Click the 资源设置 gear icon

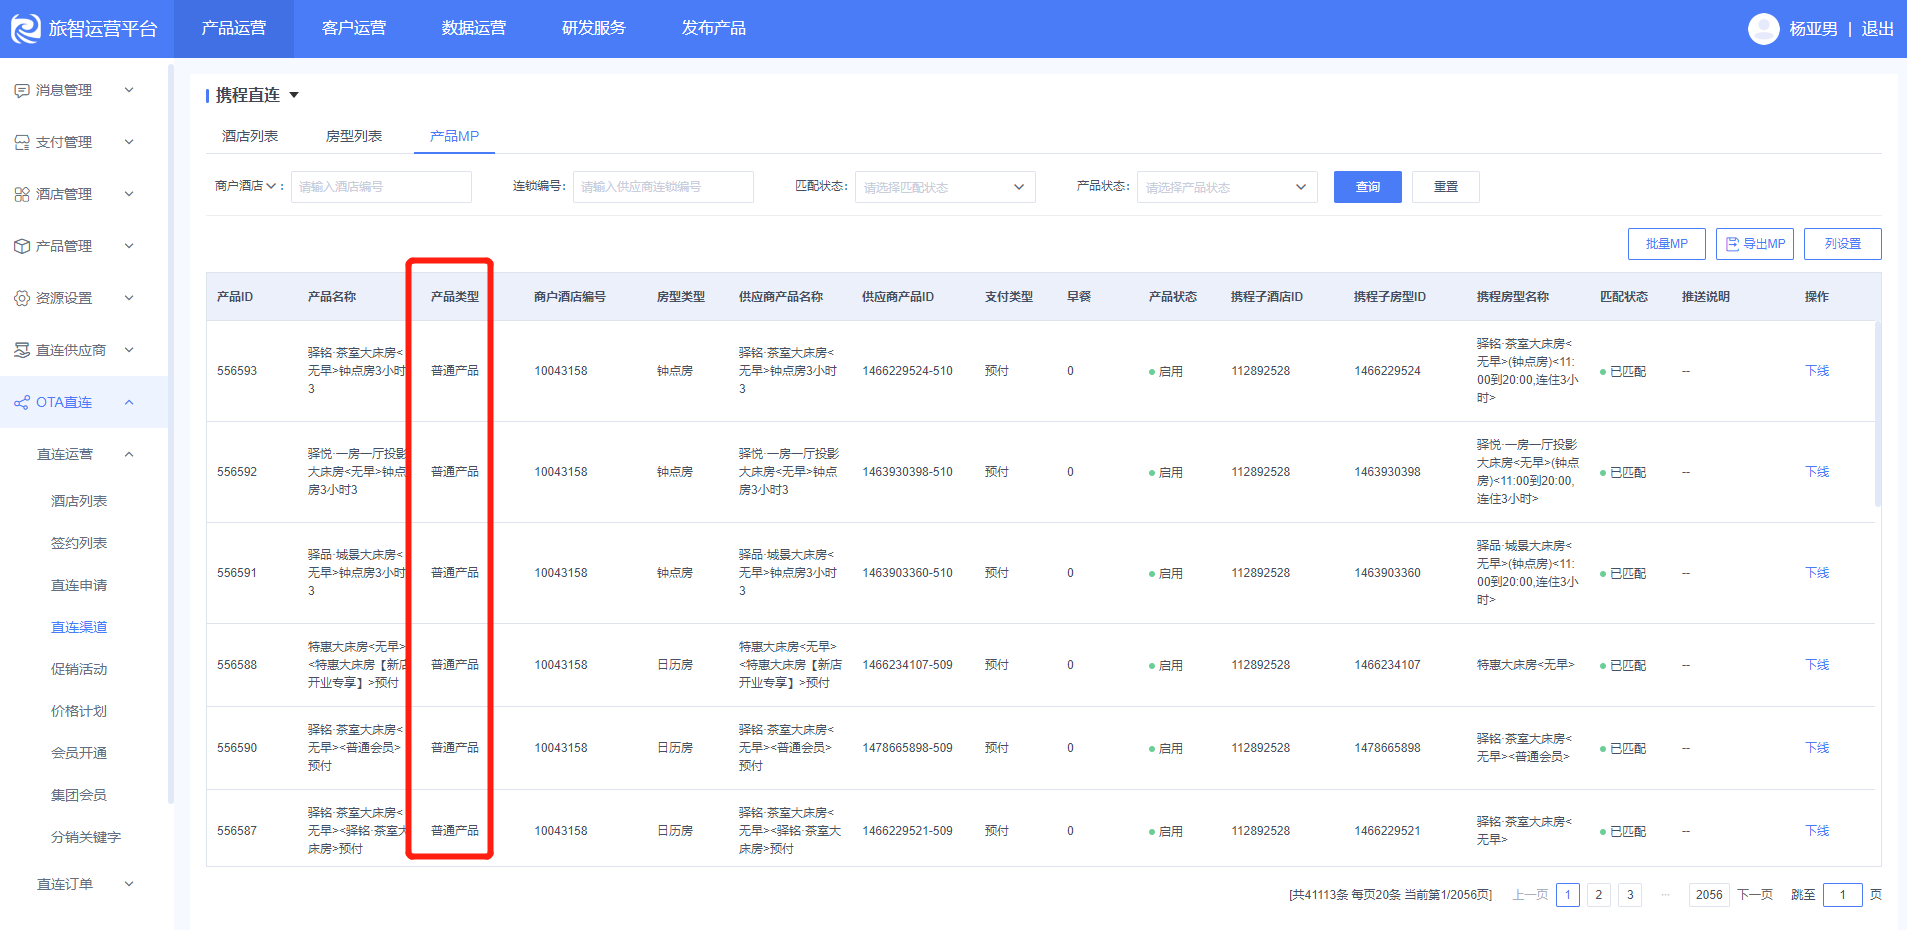pos(22,298)
